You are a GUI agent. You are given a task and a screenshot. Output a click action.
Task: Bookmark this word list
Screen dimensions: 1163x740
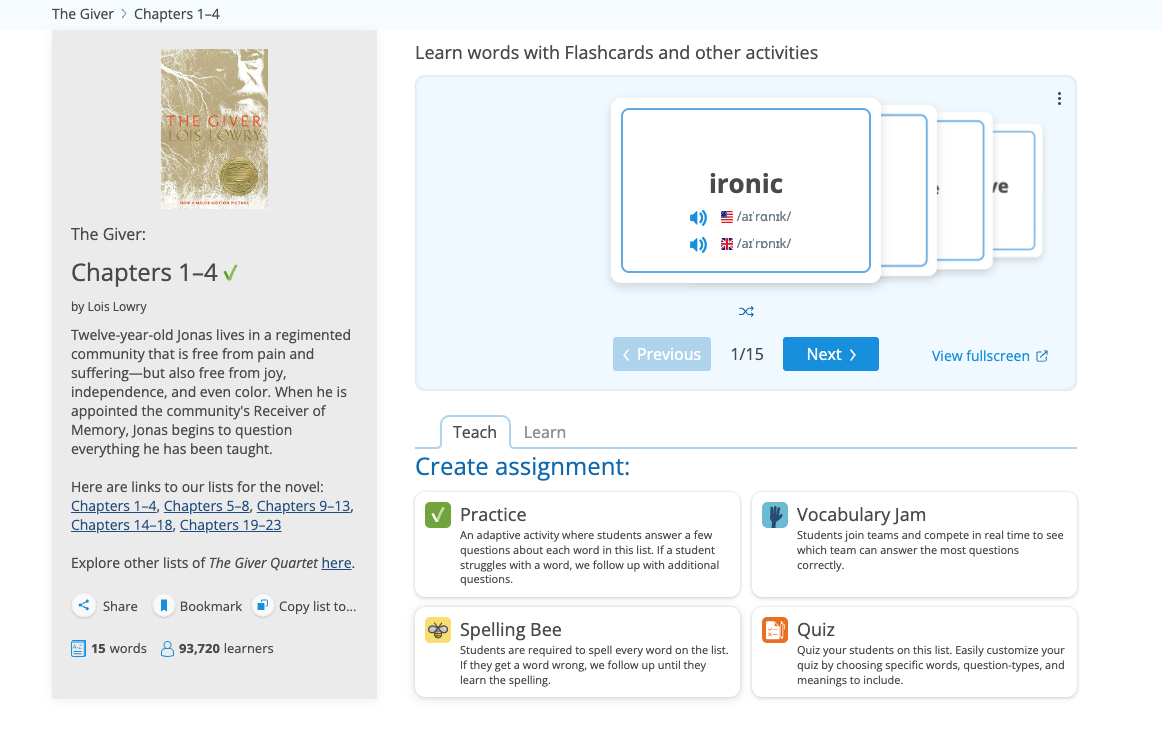[x=163, y=605]
